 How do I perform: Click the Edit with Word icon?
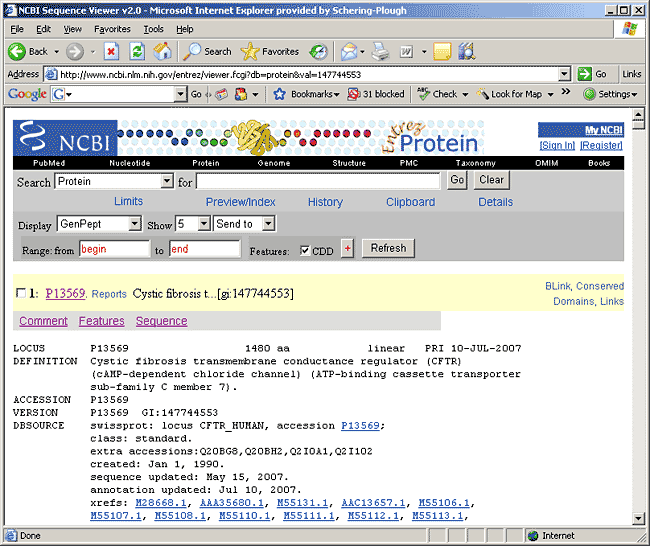click(406, 52)
